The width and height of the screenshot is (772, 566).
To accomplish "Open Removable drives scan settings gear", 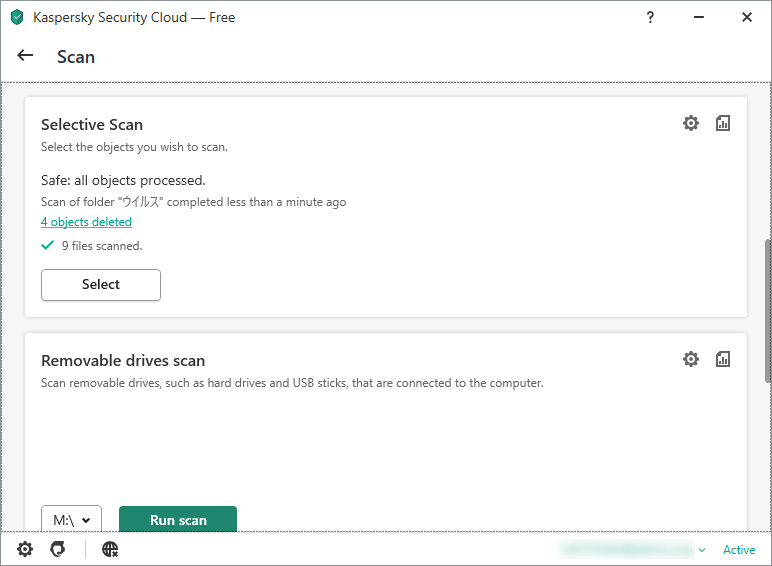I will [691, 359].
